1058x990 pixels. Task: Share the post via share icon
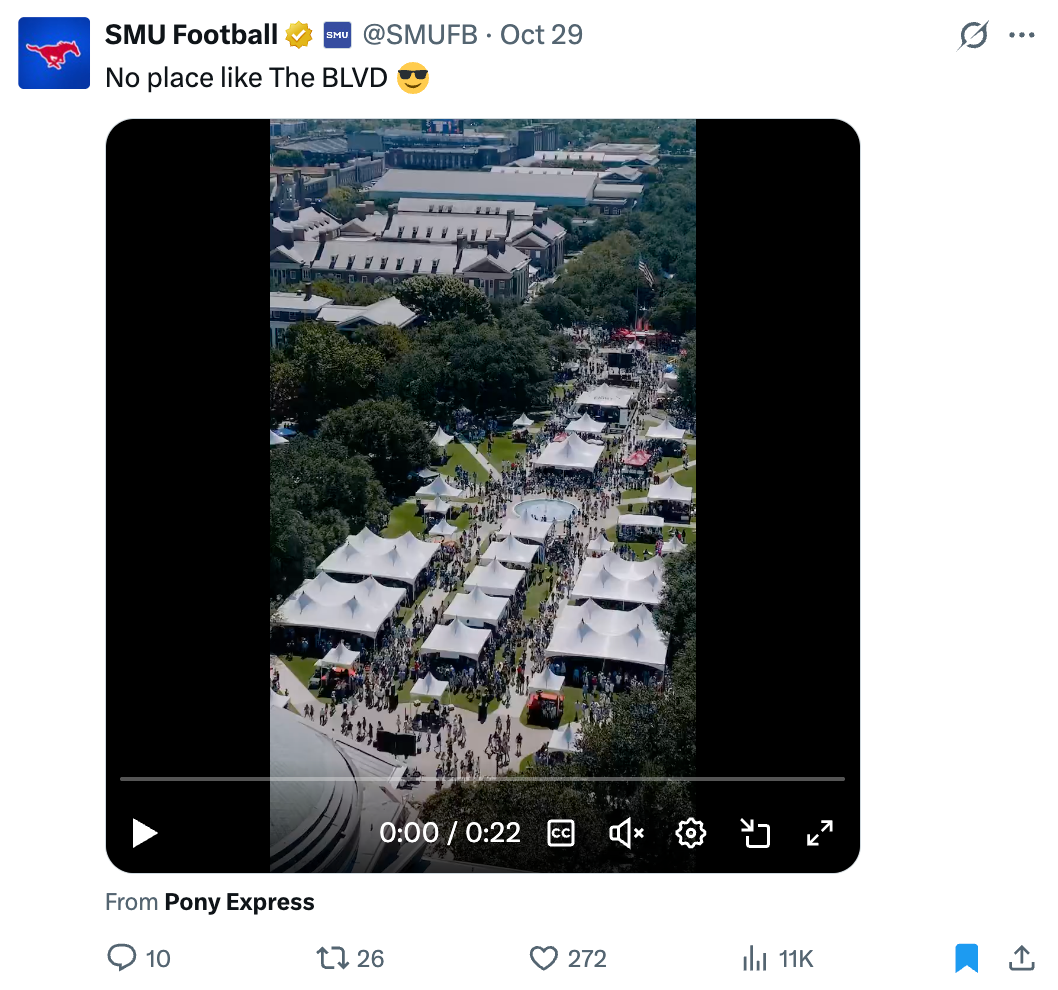(x=1021, y=959)
